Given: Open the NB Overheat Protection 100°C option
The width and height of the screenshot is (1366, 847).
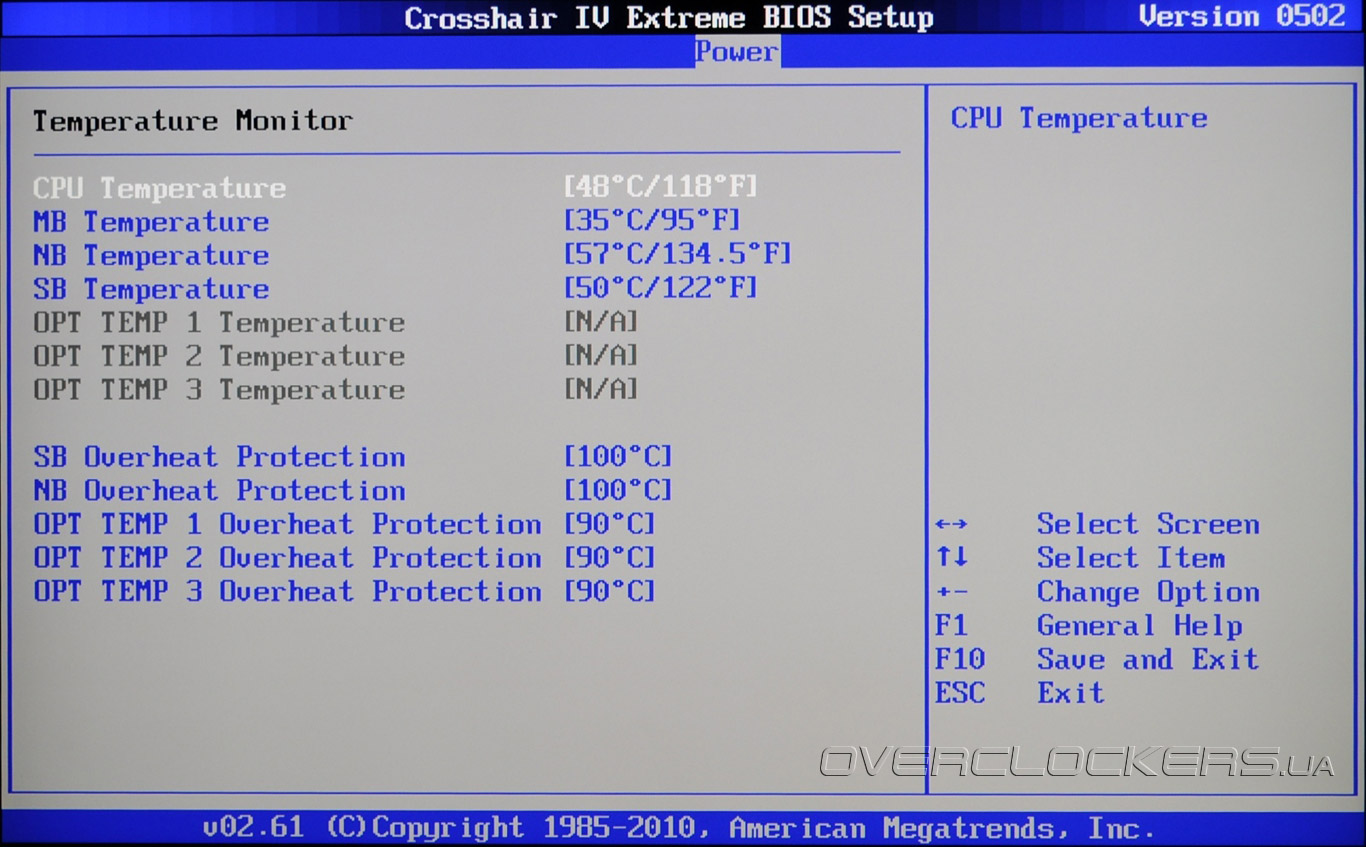Looking at the screenshot, I should (618, 491).
